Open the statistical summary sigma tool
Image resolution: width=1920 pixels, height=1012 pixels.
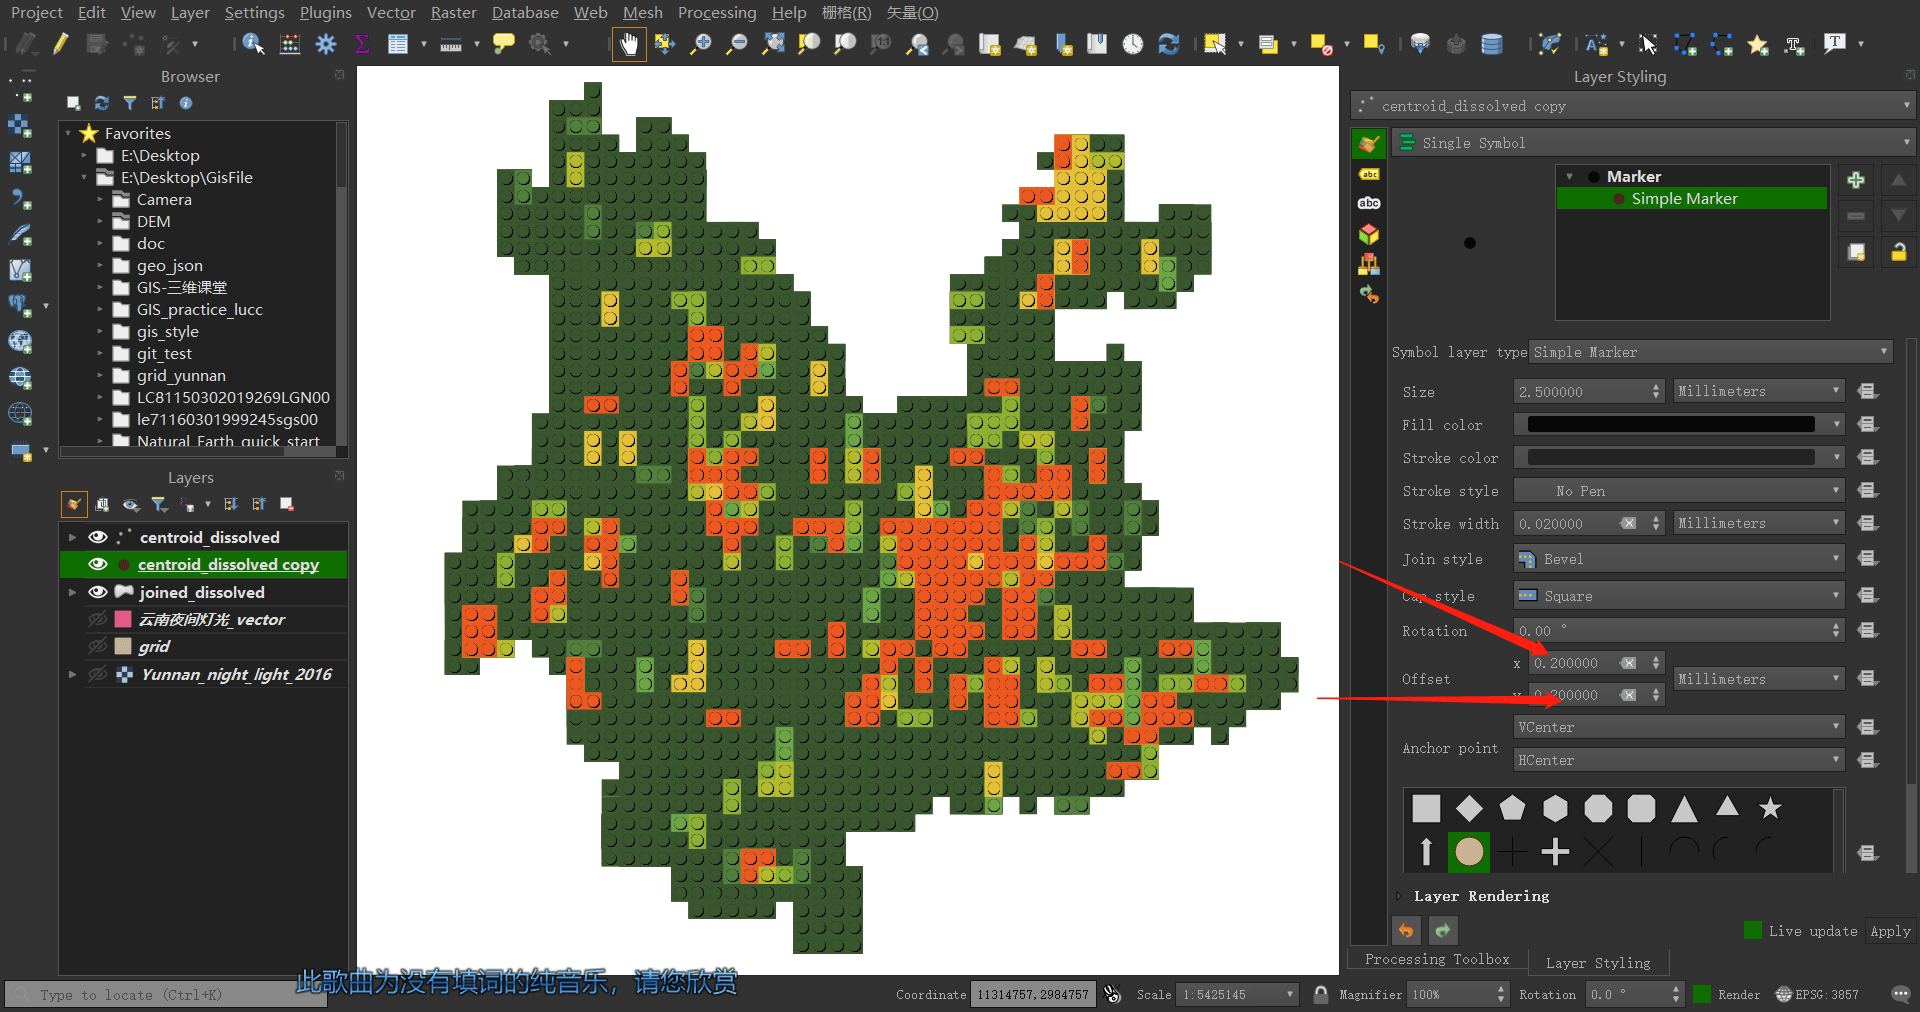click(x=362, y=44)
